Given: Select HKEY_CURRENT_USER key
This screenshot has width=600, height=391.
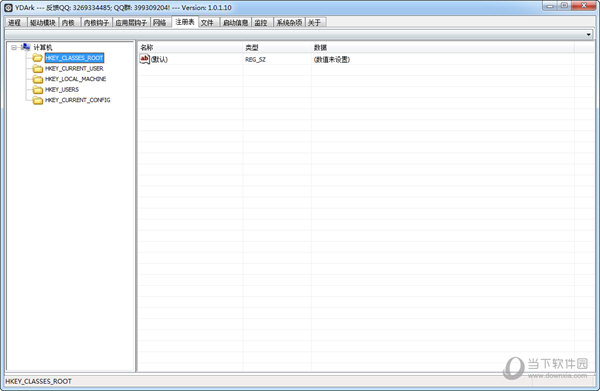Looking at the screenshot, I should (x=74, y=68).
